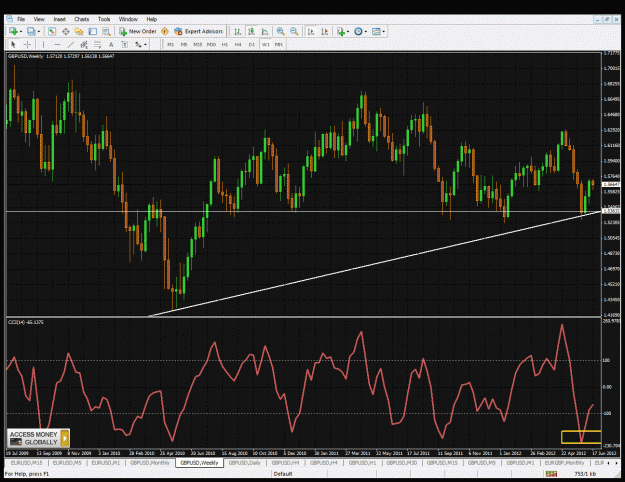This screenshot has width=625, height=482.
Task: Set timeframe to D1
Action: point(252,45)
